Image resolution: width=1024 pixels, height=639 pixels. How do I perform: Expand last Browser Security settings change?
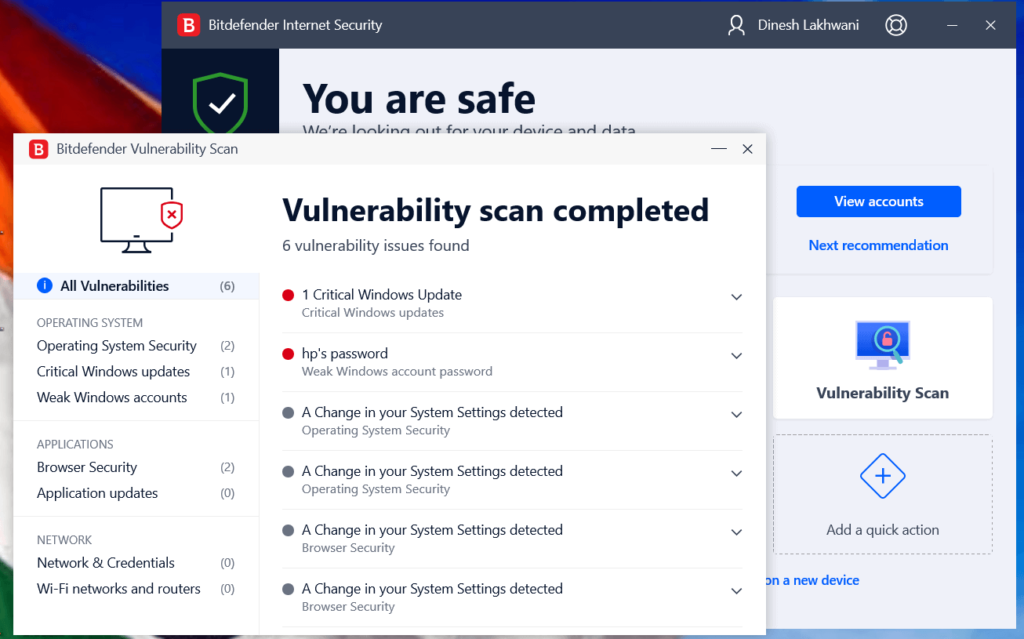(x=736, y=591)
